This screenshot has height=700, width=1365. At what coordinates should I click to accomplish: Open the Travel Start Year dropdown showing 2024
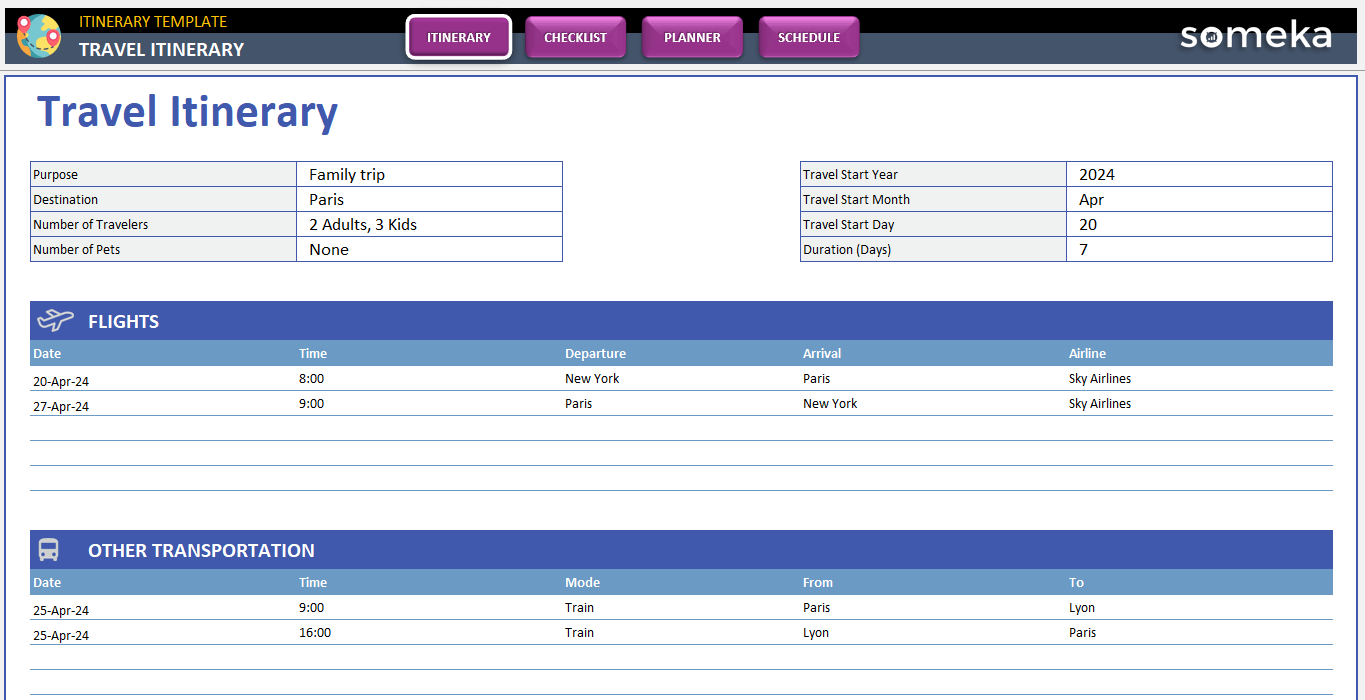coord(1198,173)
